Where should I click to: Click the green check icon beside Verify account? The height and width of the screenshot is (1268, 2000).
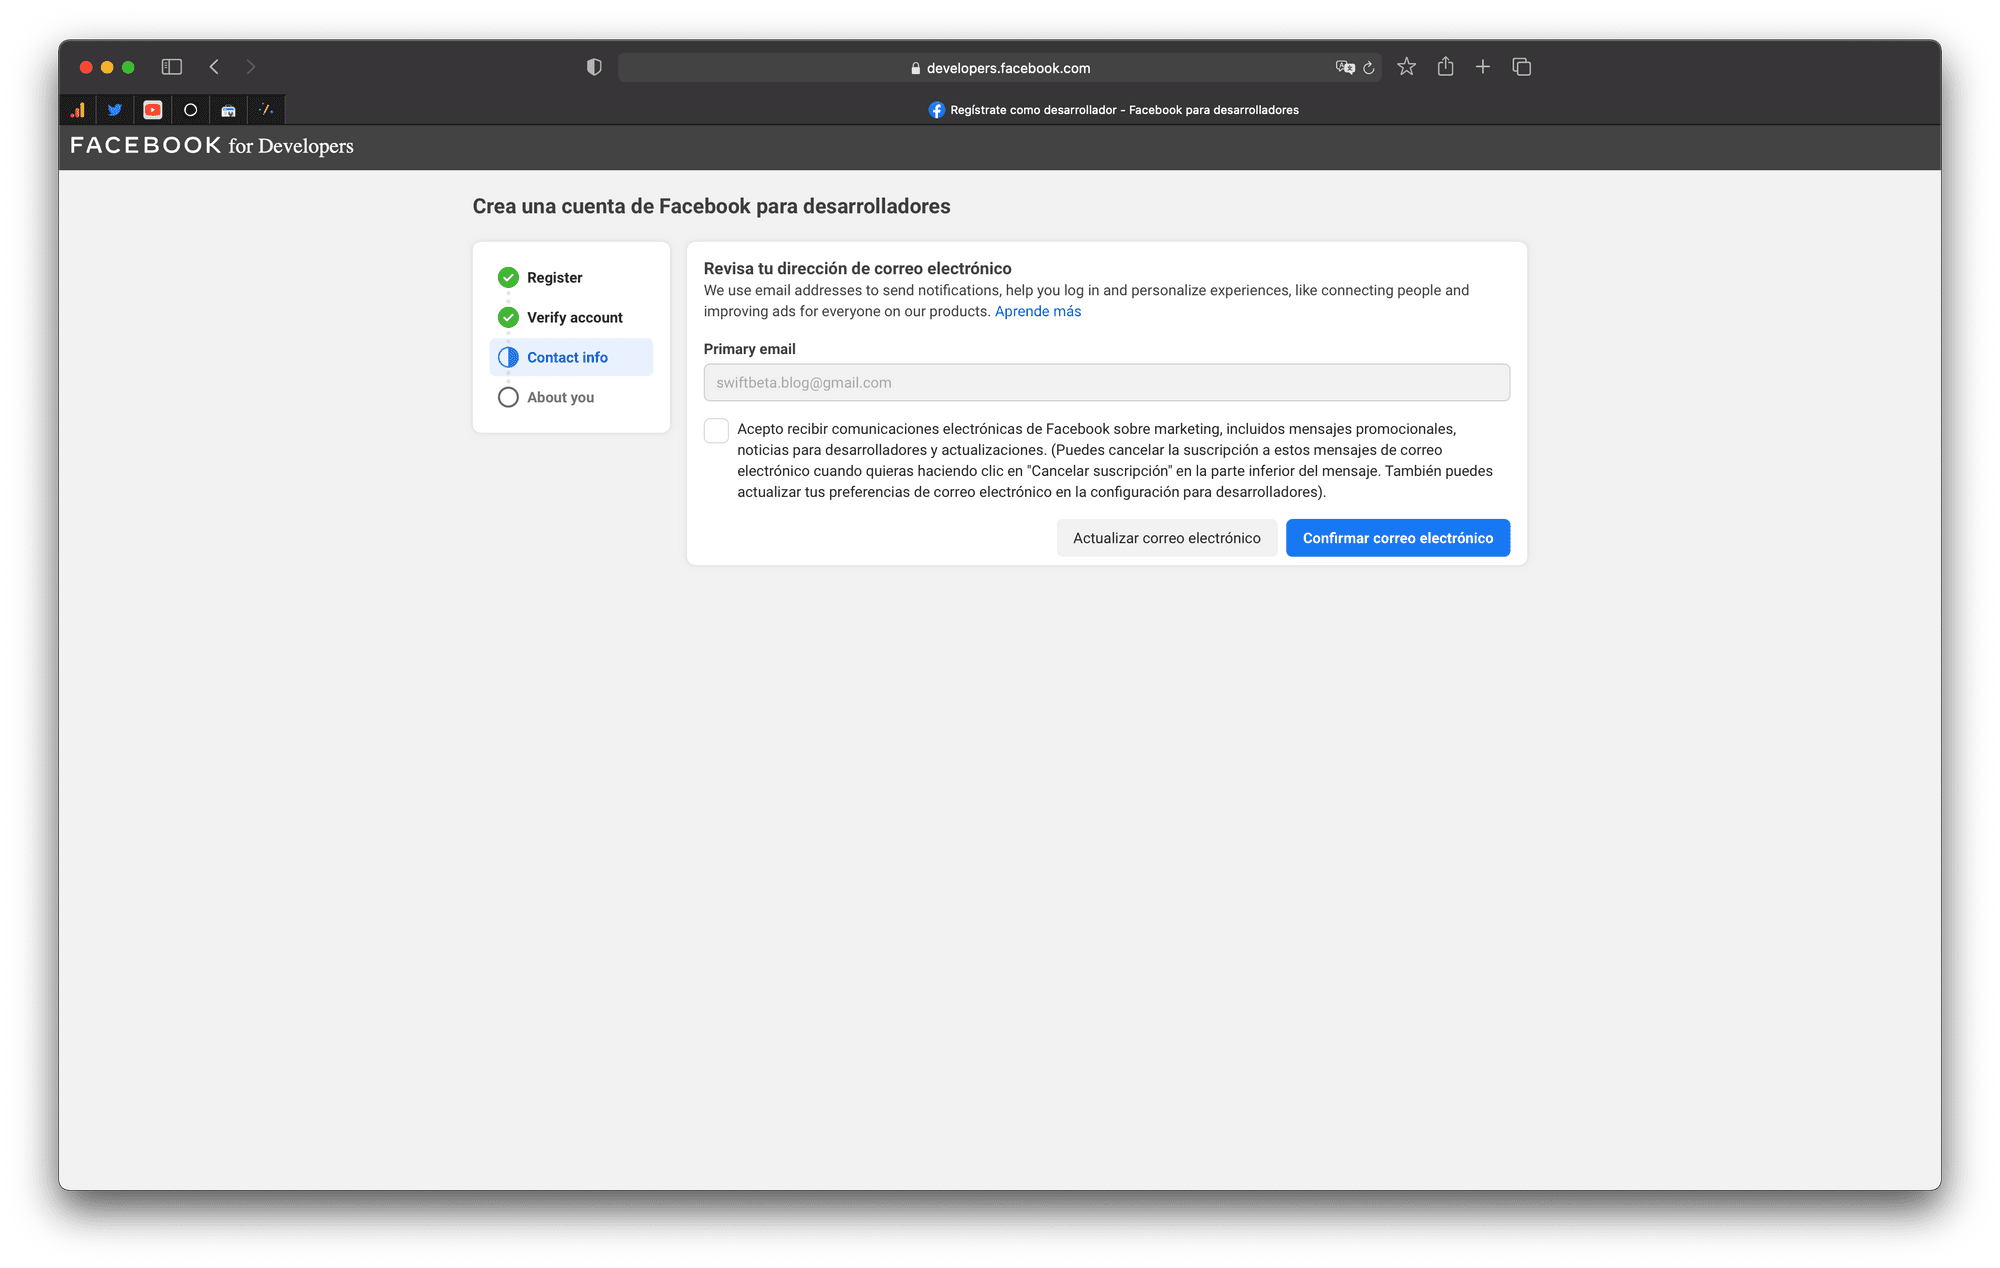508,317
